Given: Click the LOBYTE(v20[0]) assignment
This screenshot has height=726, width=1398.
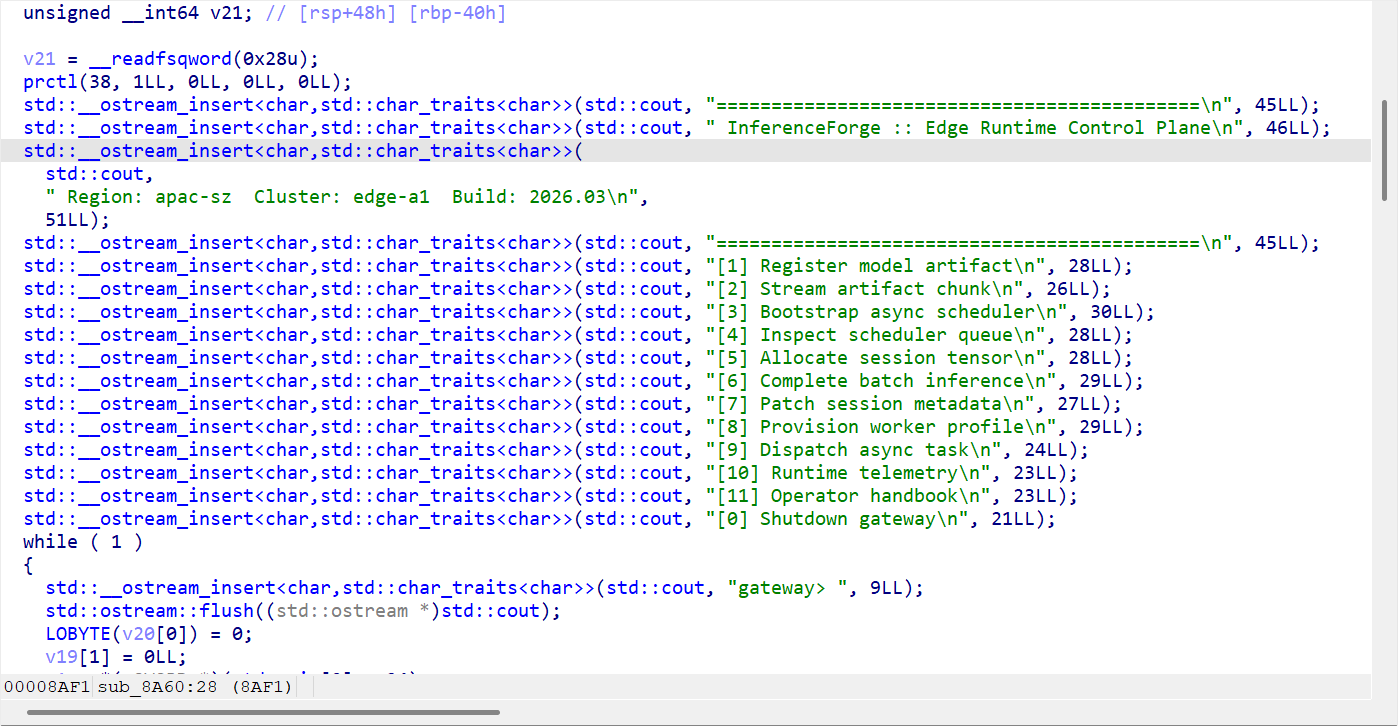Looking at the screenshot, I should point(150,634).
